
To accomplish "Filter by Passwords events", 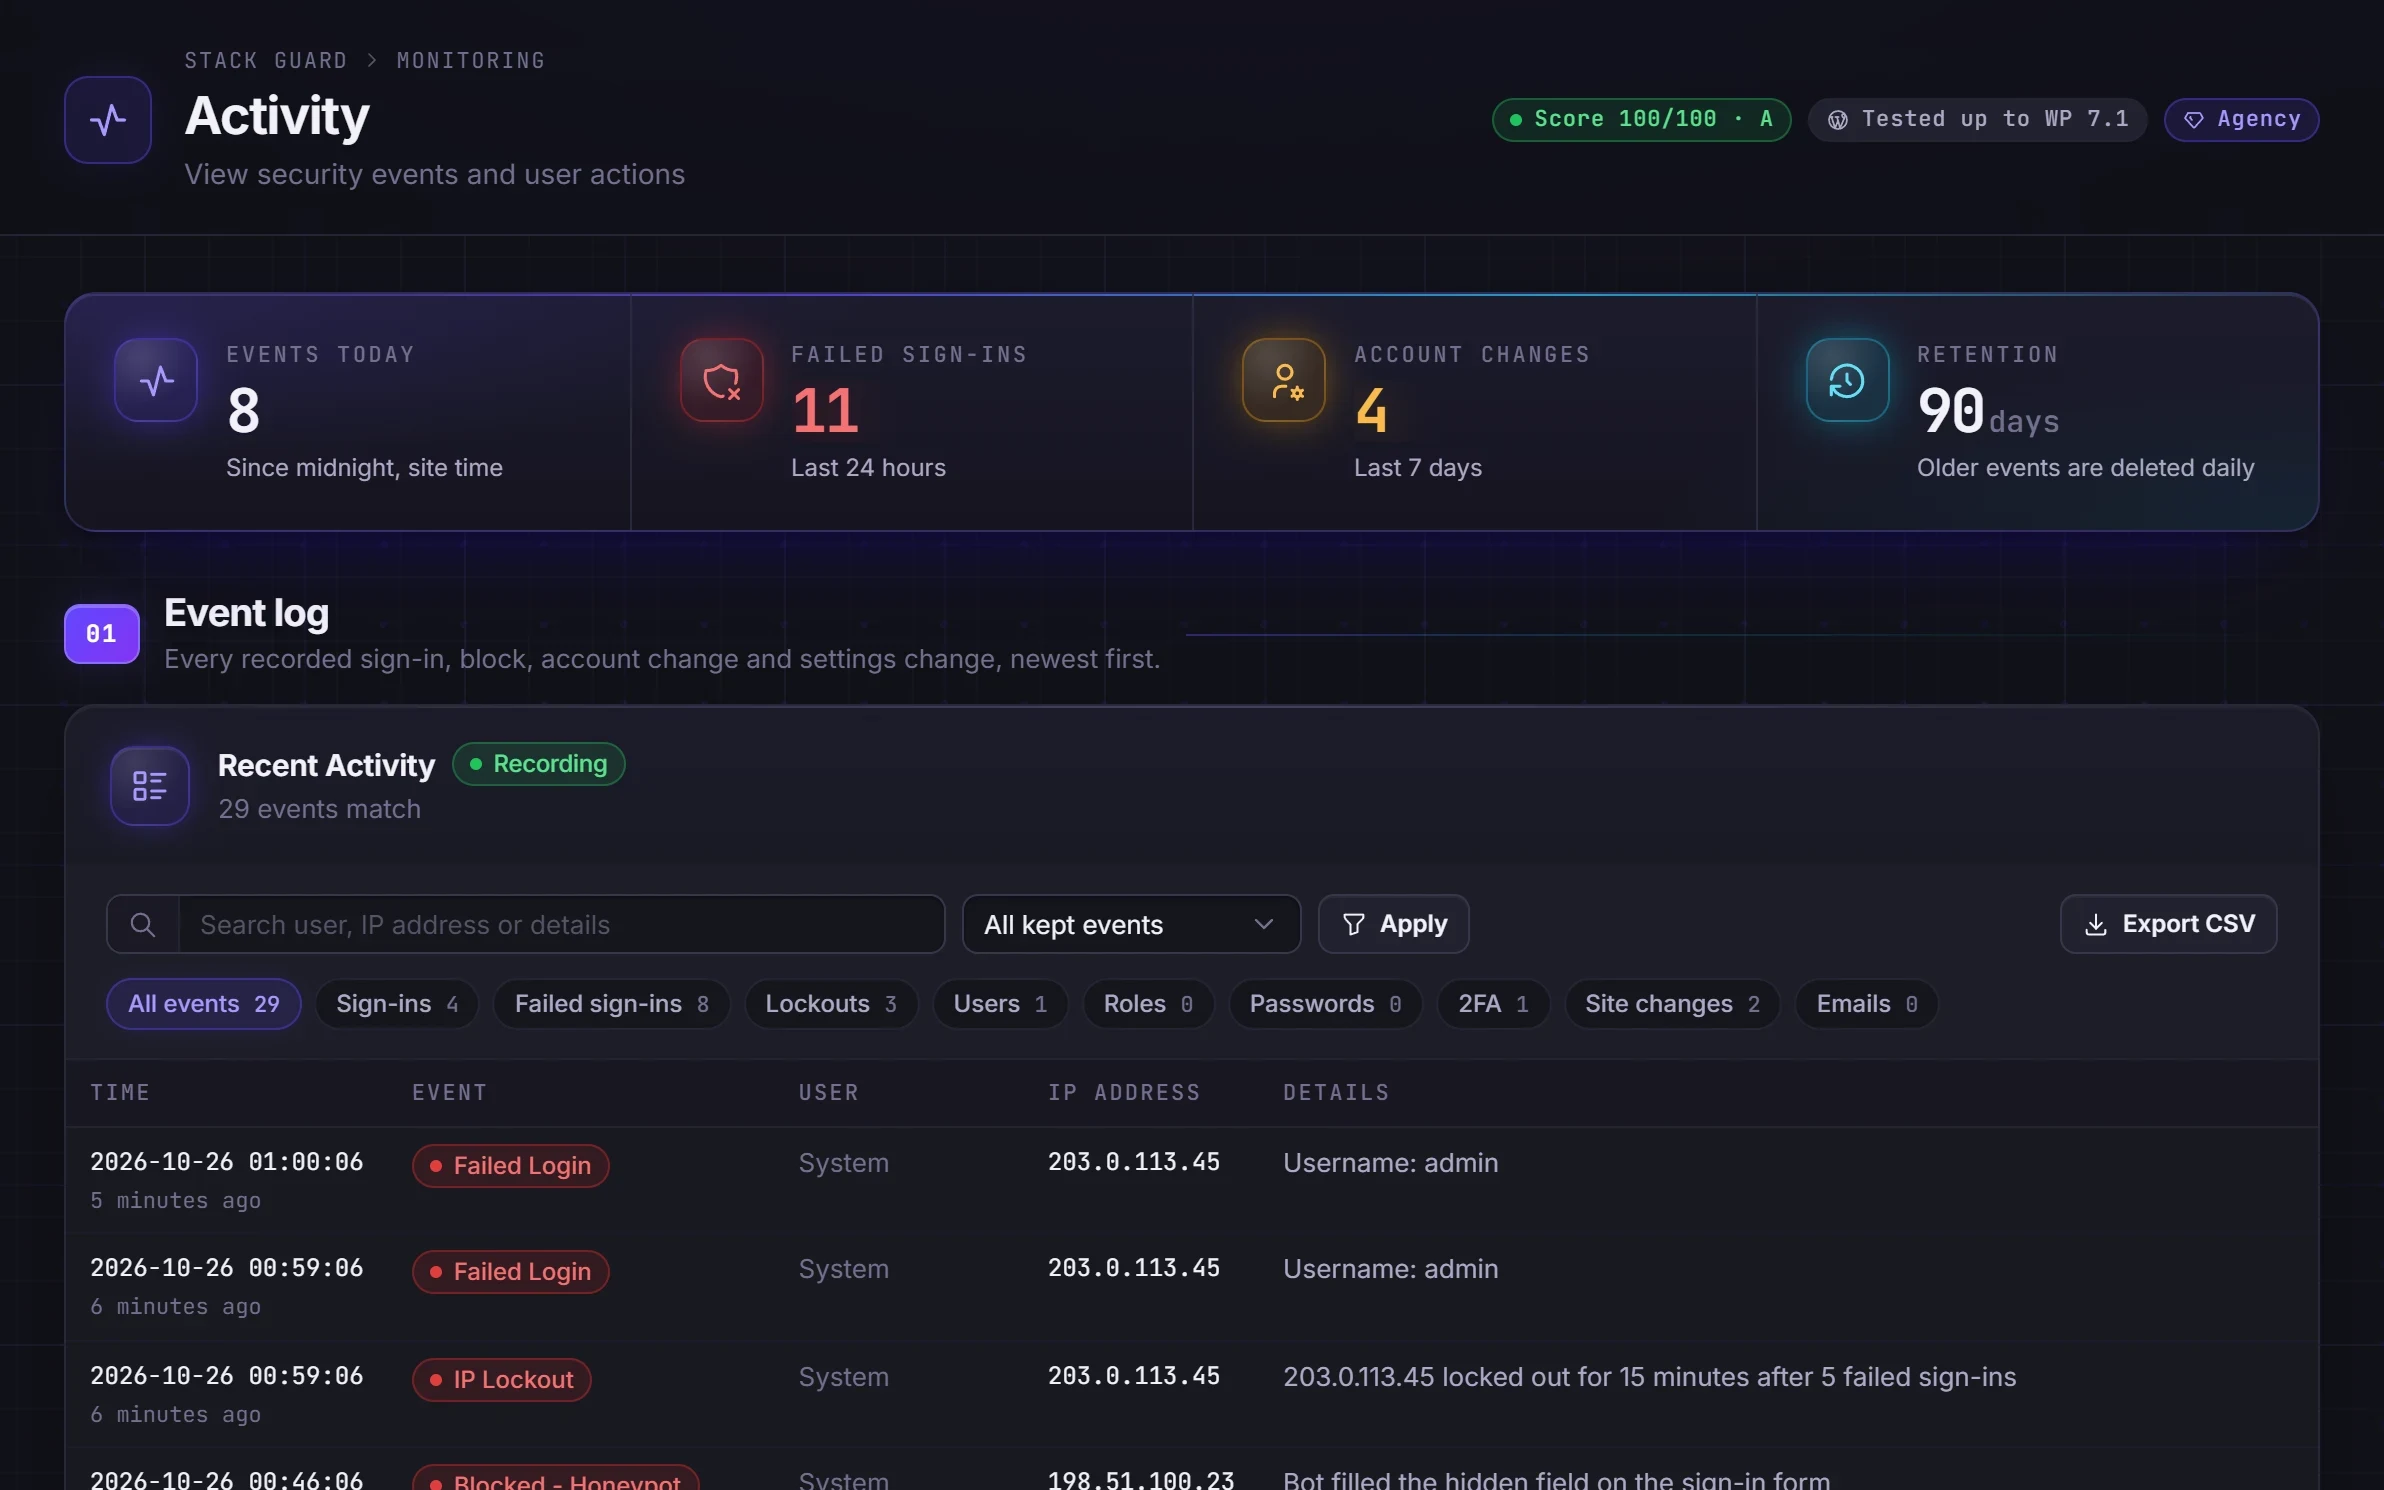I will click(1325, 1004).
